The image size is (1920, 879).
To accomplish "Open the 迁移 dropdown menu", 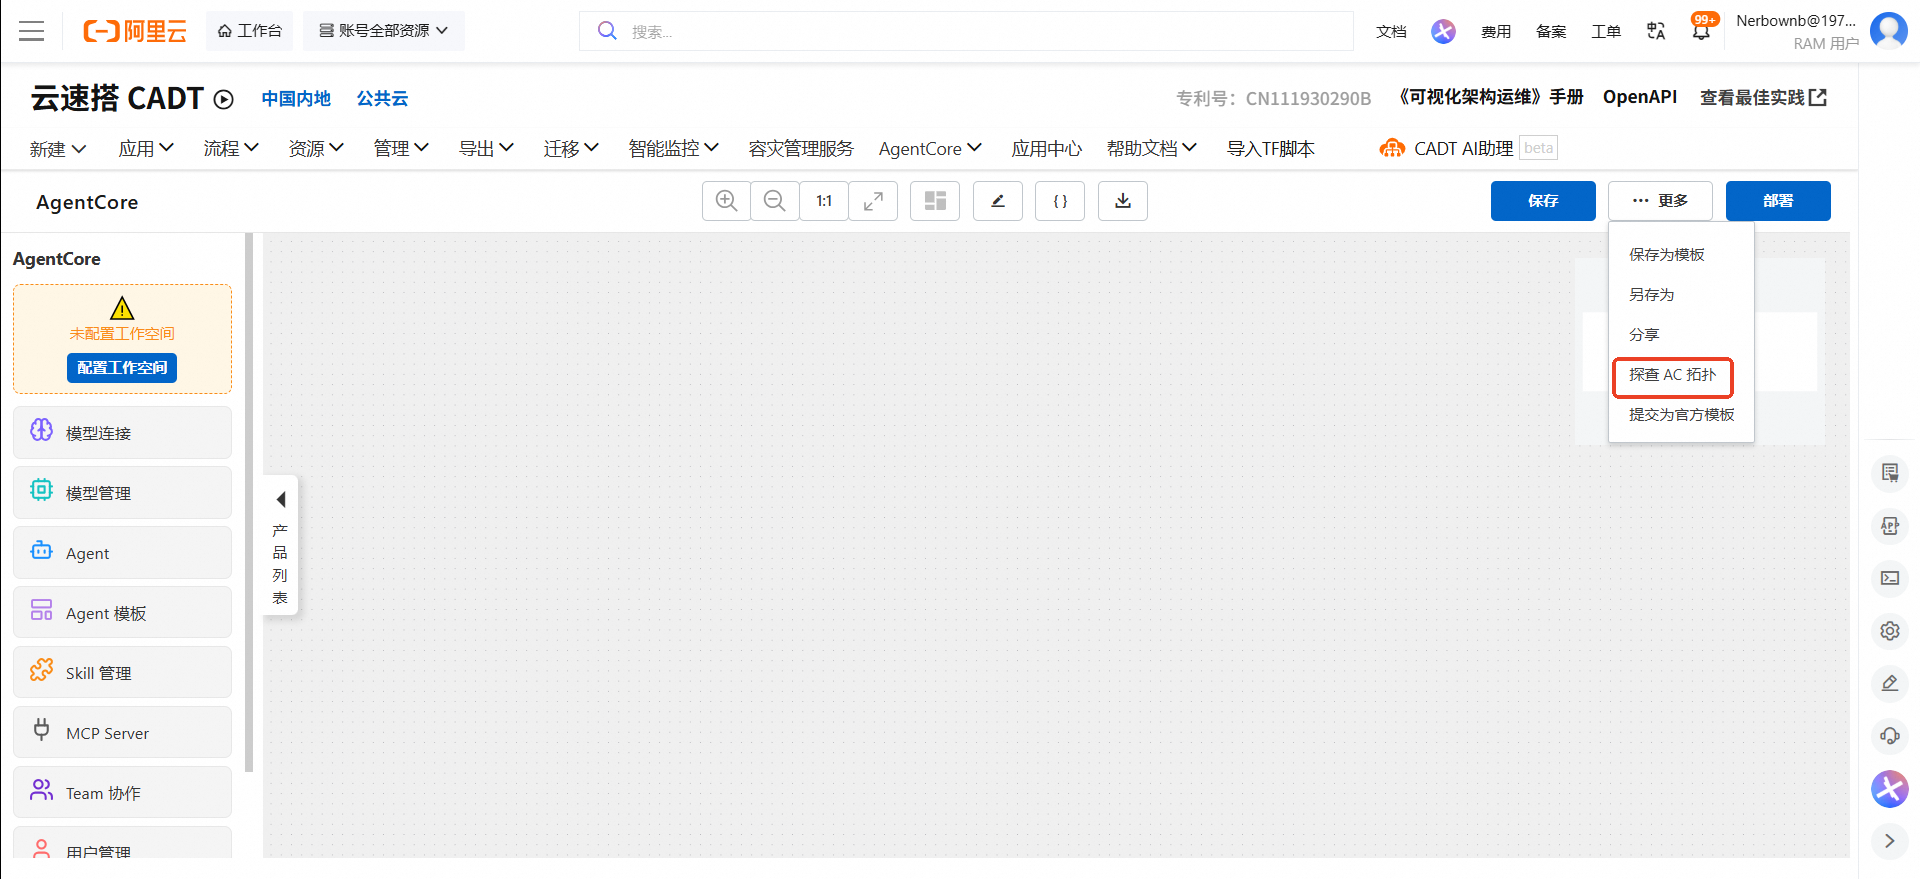I will 571,149.
